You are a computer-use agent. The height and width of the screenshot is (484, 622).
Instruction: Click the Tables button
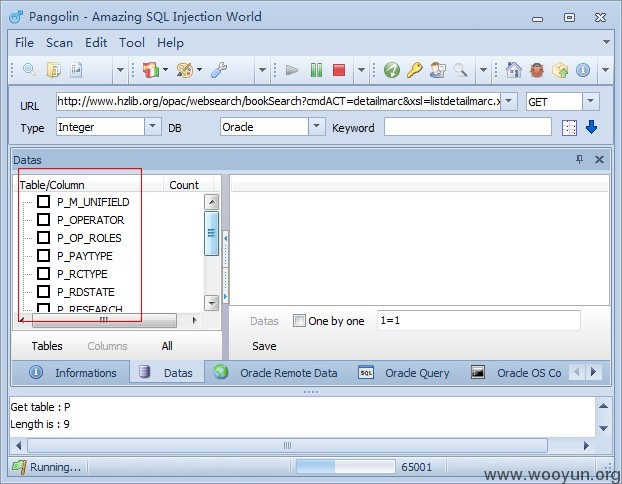[47, 346]
